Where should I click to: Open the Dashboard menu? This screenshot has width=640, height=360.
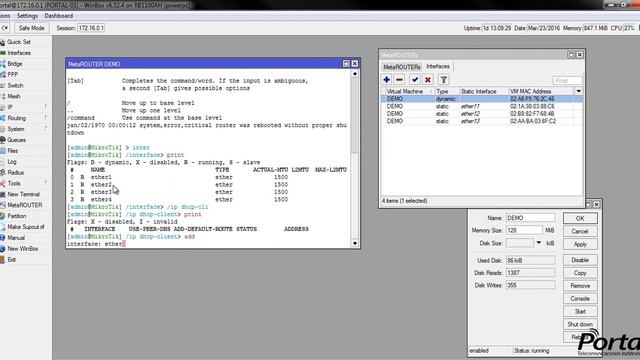pyautogui.click(x=59, y=16)
